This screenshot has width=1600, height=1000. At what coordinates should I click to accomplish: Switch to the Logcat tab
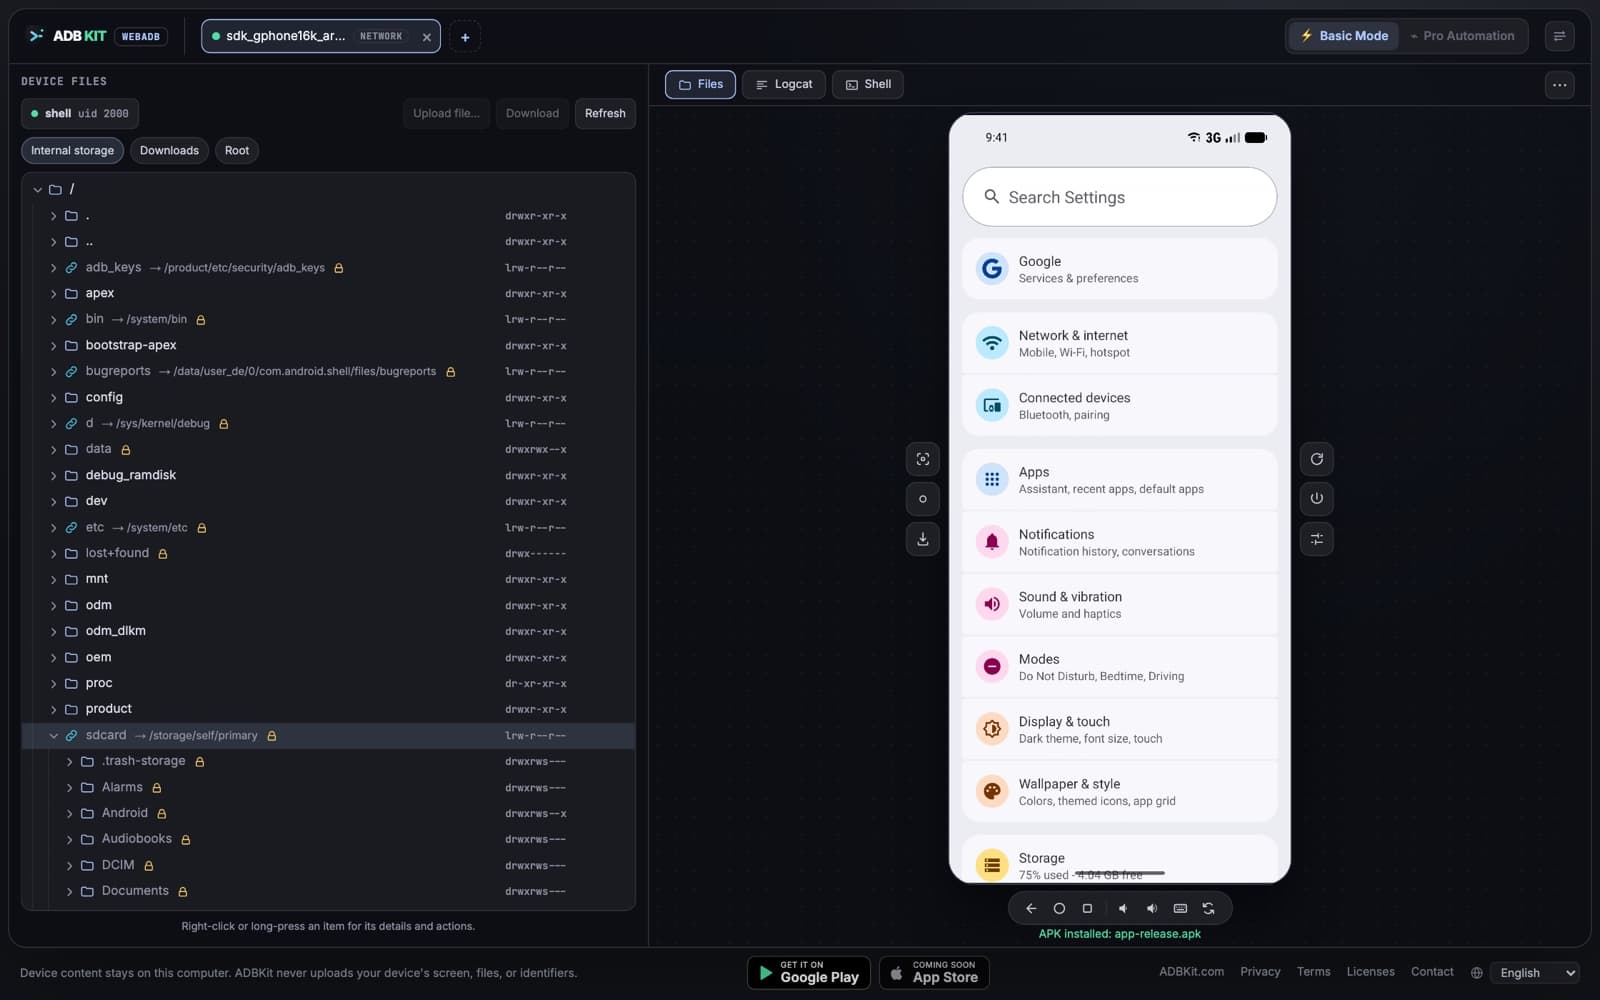point(784,85)
